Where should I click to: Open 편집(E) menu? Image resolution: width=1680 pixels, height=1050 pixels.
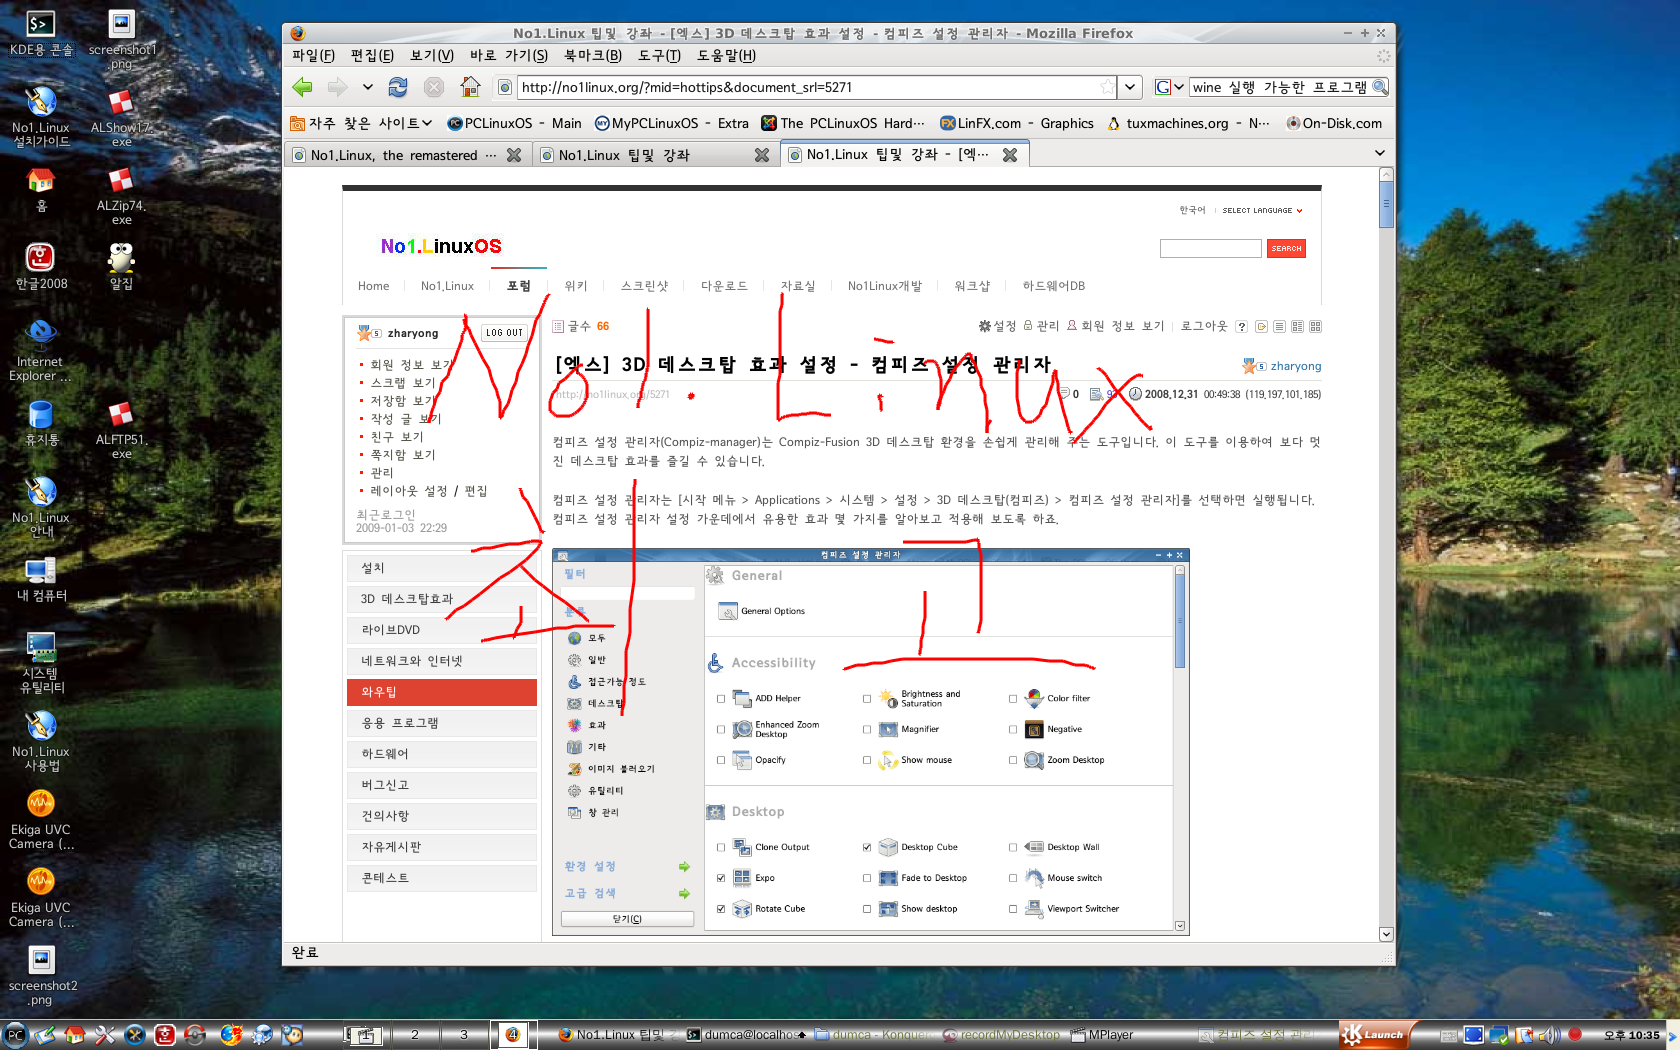tap(372, 56)
